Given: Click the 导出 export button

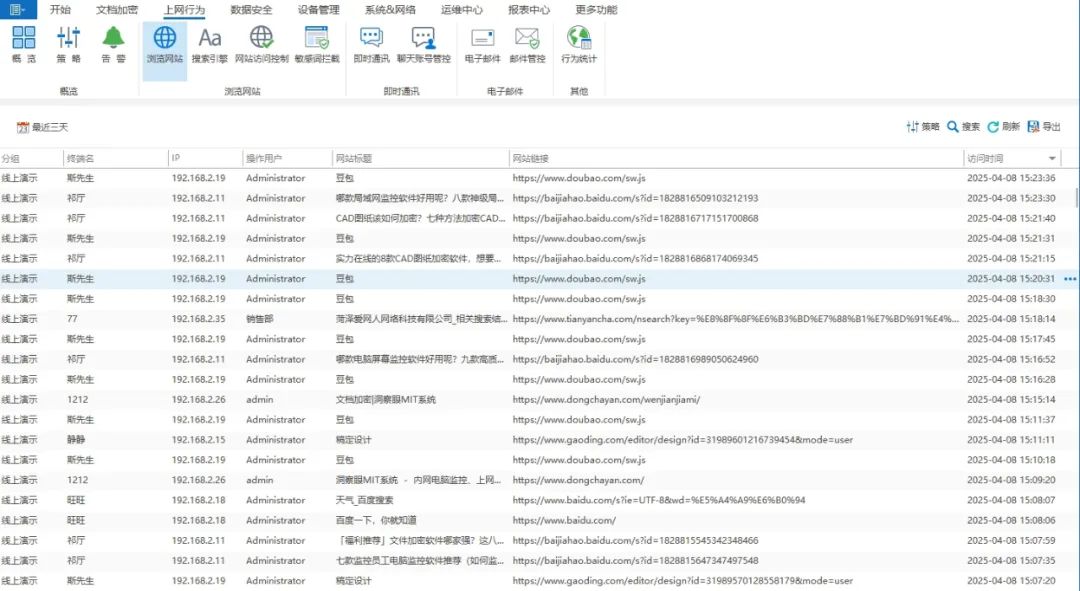Looking at the screenshot, I should coord(1043,127).
